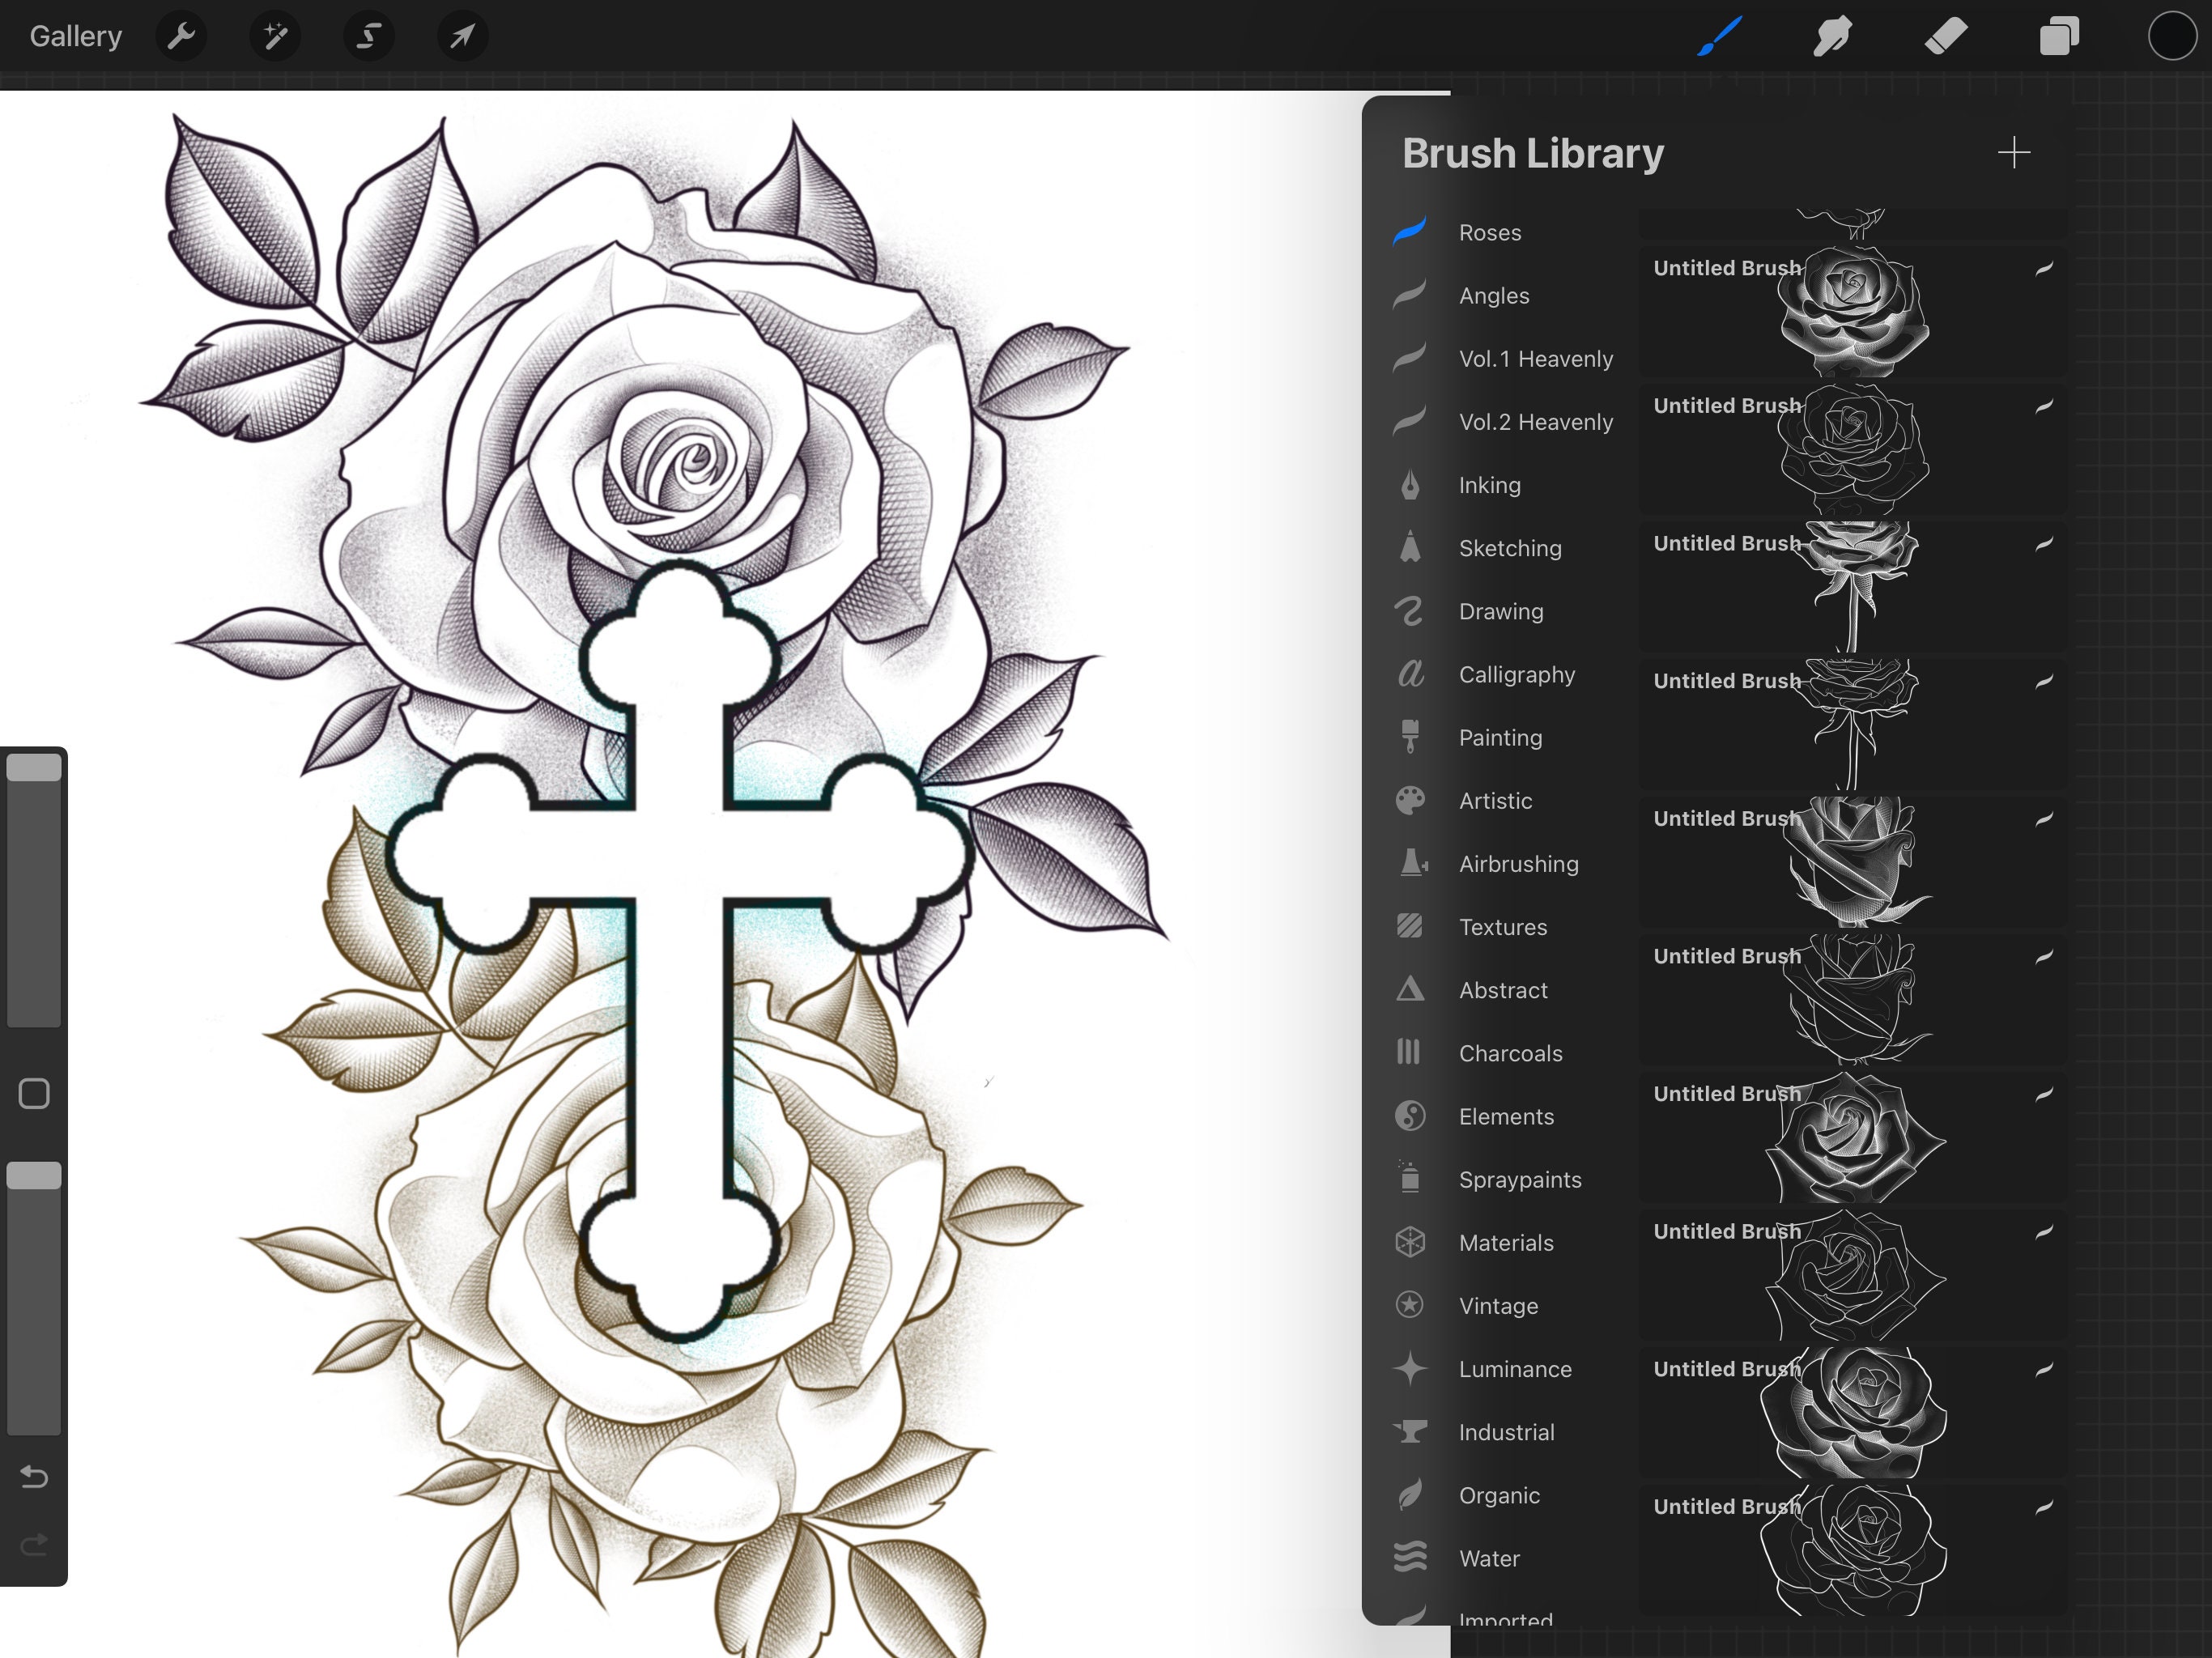The height and width of the screenshot is (1658, 2212).
Task: Adjust the brush size slider
Action: [34, 888]
